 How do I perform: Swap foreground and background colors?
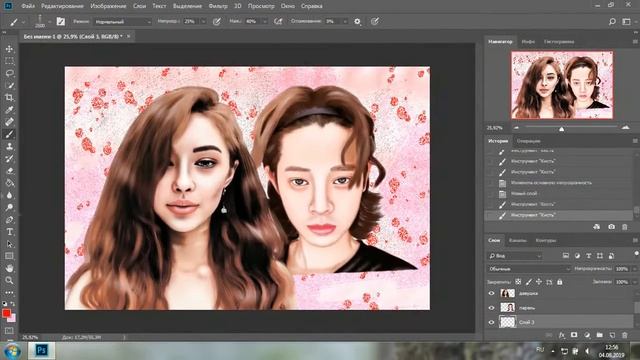pyautogui.click(x=13, y=304)
